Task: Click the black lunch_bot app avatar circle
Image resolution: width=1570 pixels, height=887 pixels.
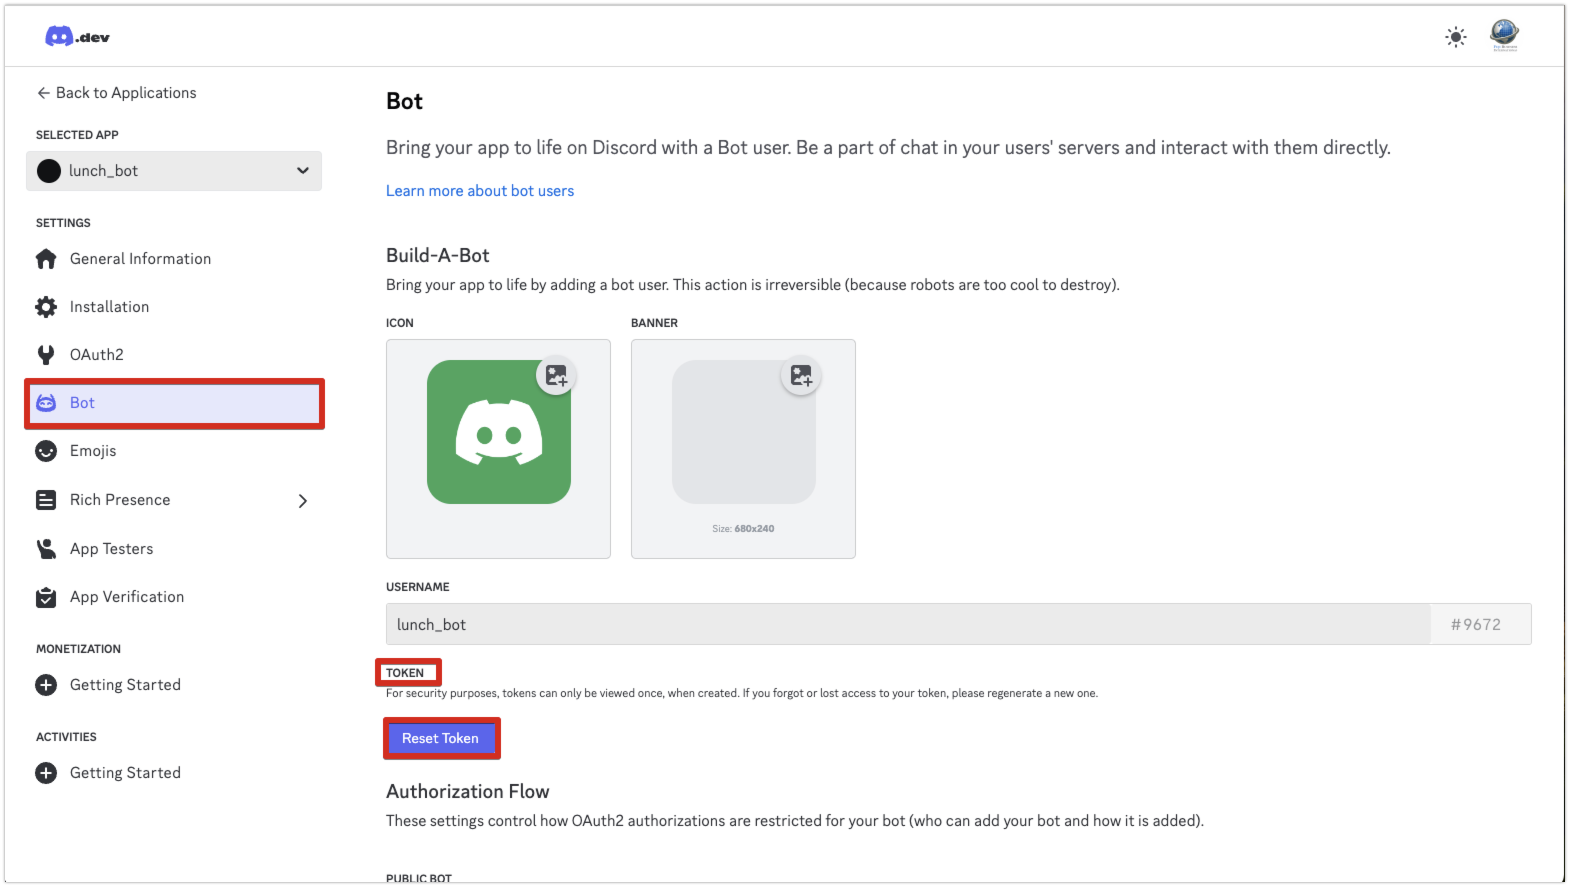Action: click(x=49, y=171)
